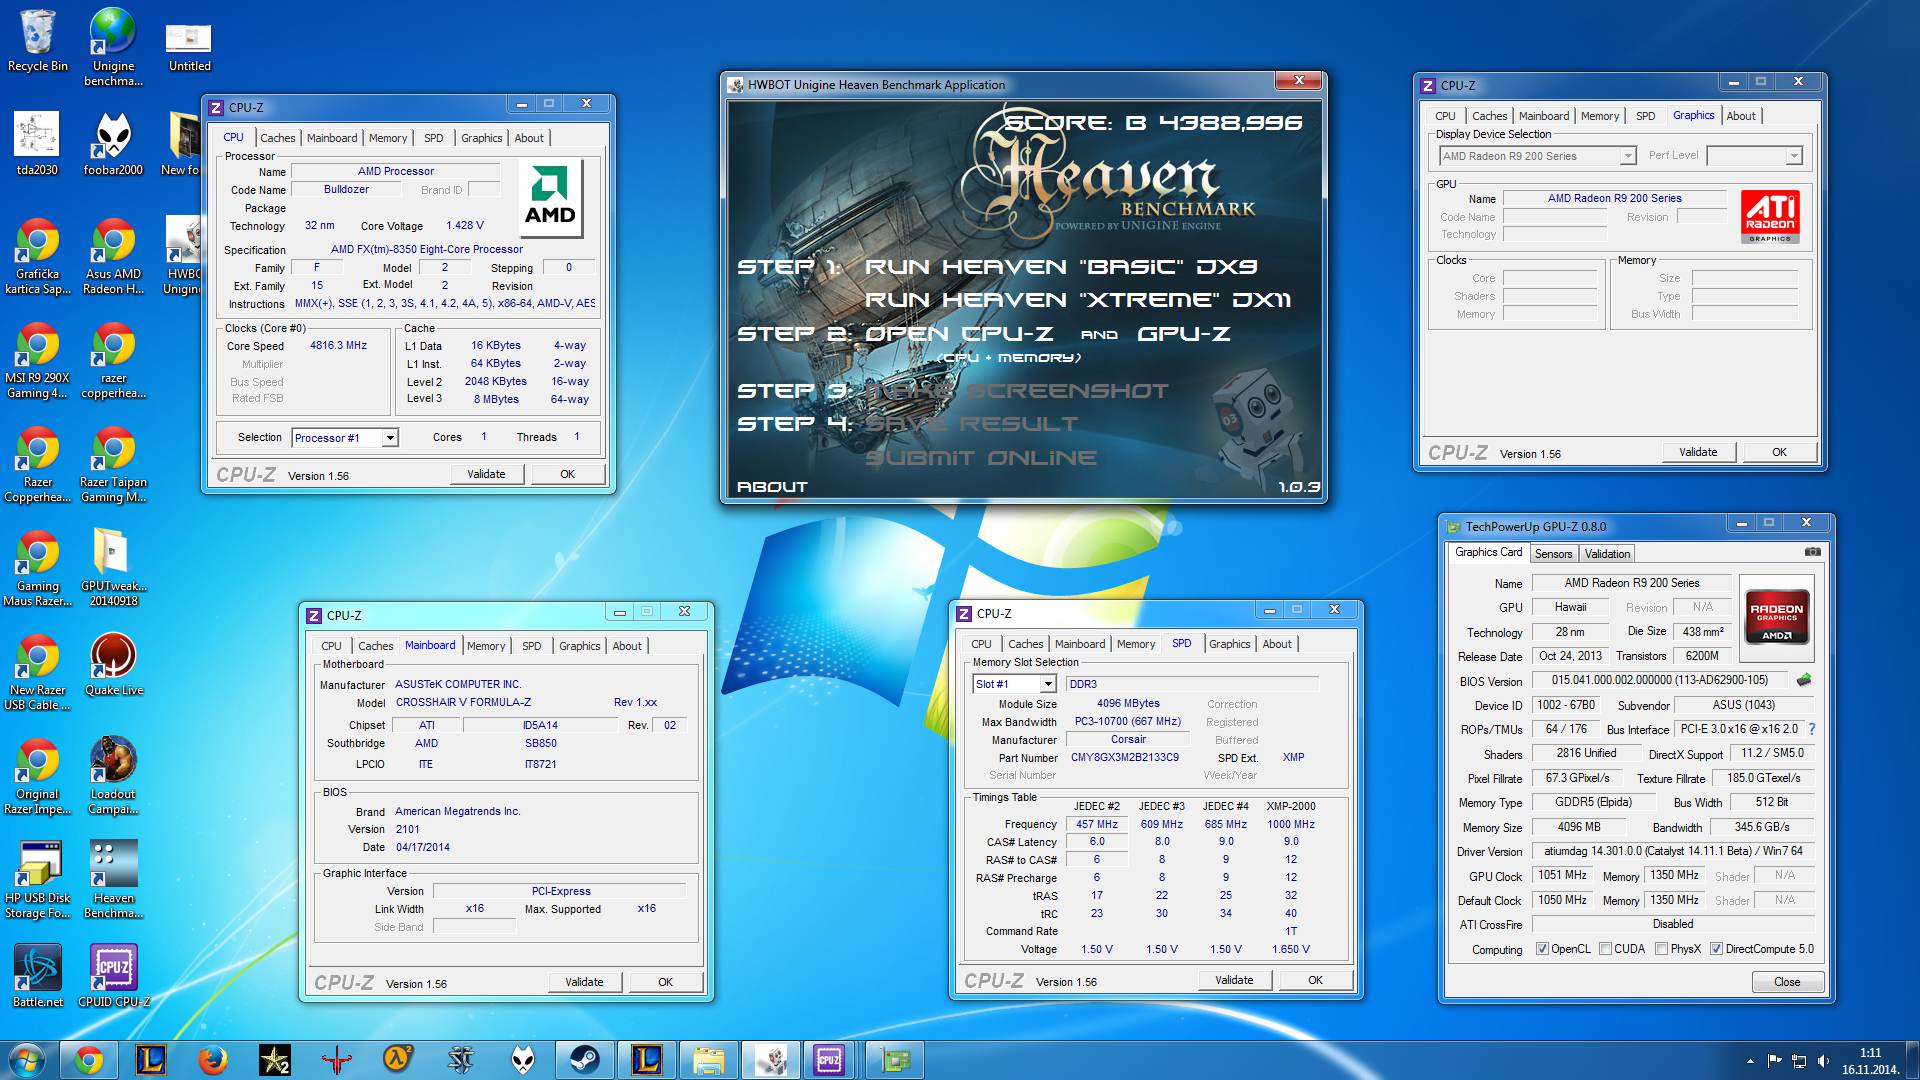The width and height of the screenshot is (1920, 1080).
Task: Open the Sensors tab in GPU-Z
Action: (x=1553, y=554)
